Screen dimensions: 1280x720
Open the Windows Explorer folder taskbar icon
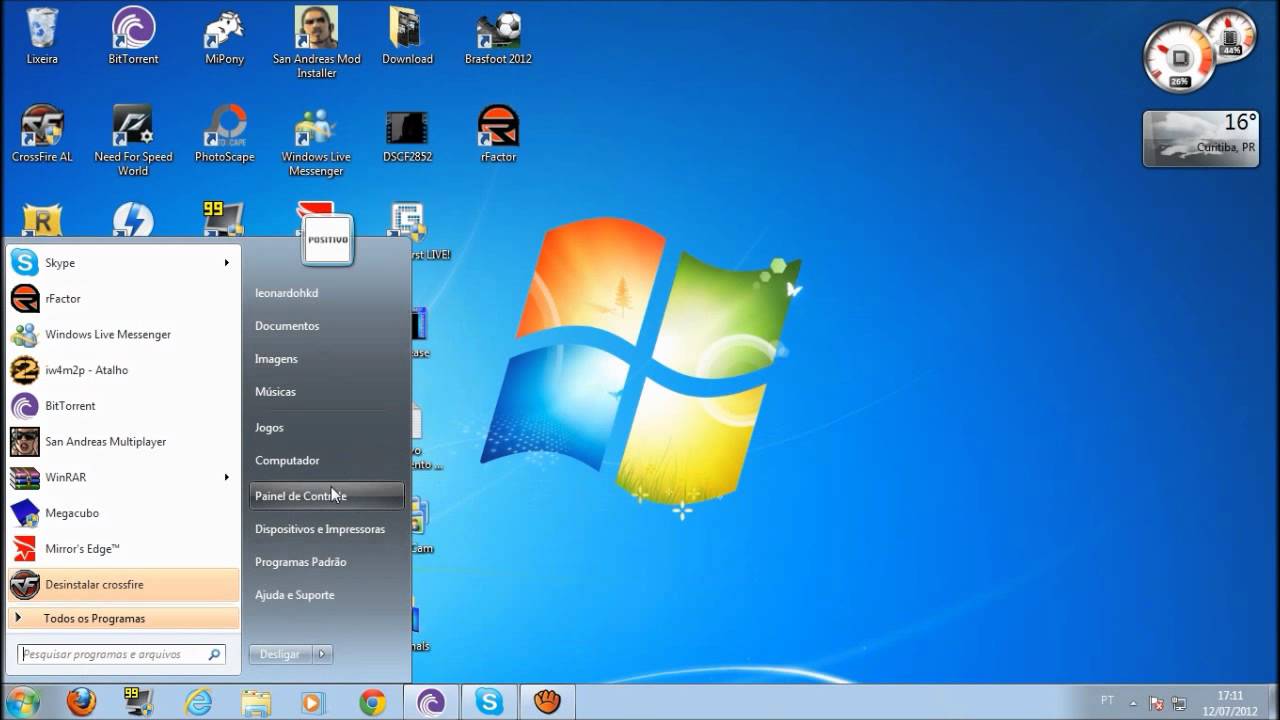pos(255,702)
